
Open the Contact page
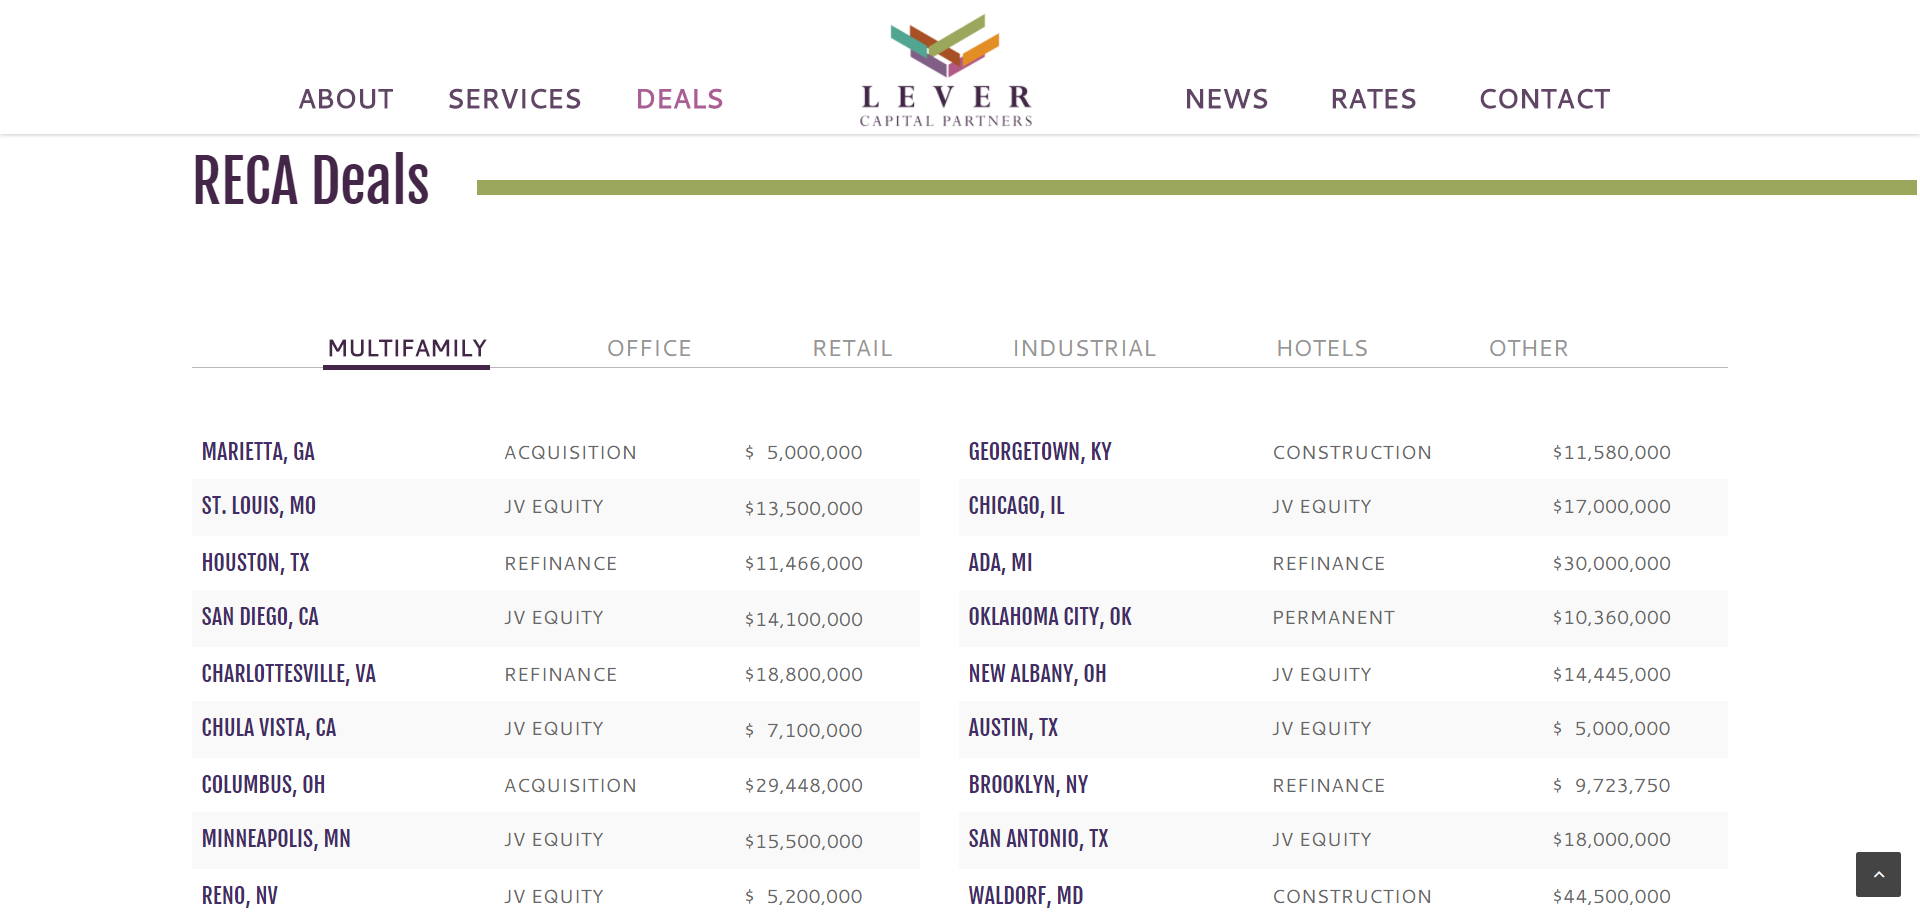point(1544,99)
